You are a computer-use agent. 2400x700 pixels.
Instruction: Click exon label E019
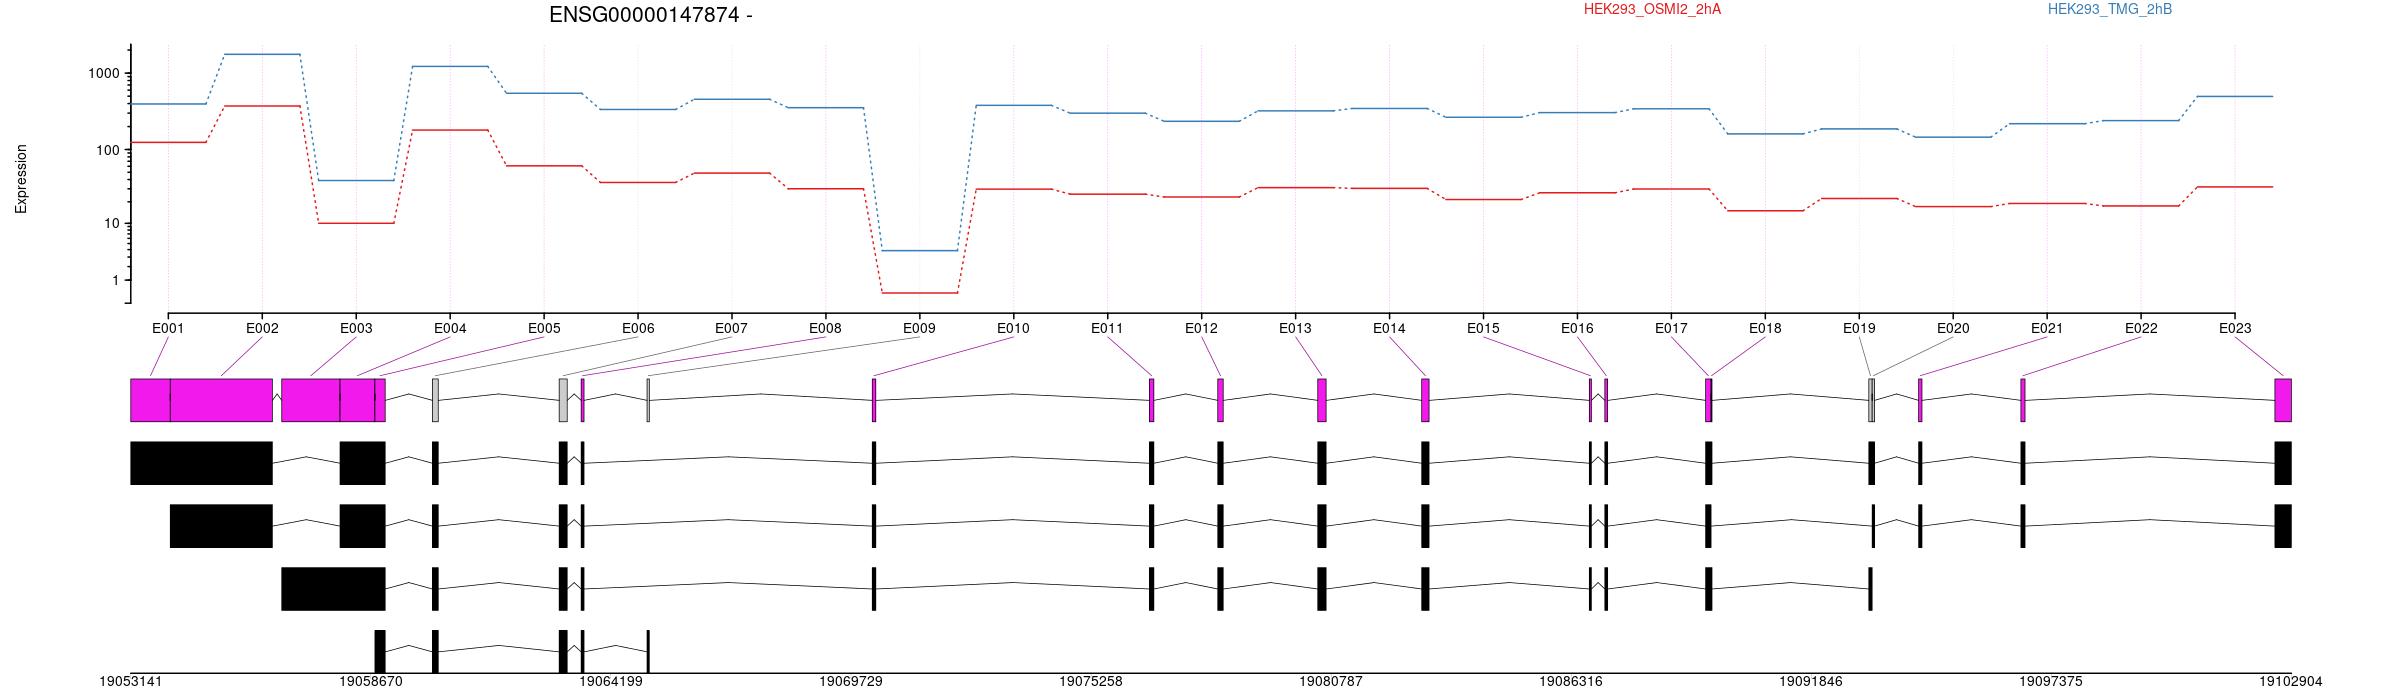click(x=1859, y=328)
